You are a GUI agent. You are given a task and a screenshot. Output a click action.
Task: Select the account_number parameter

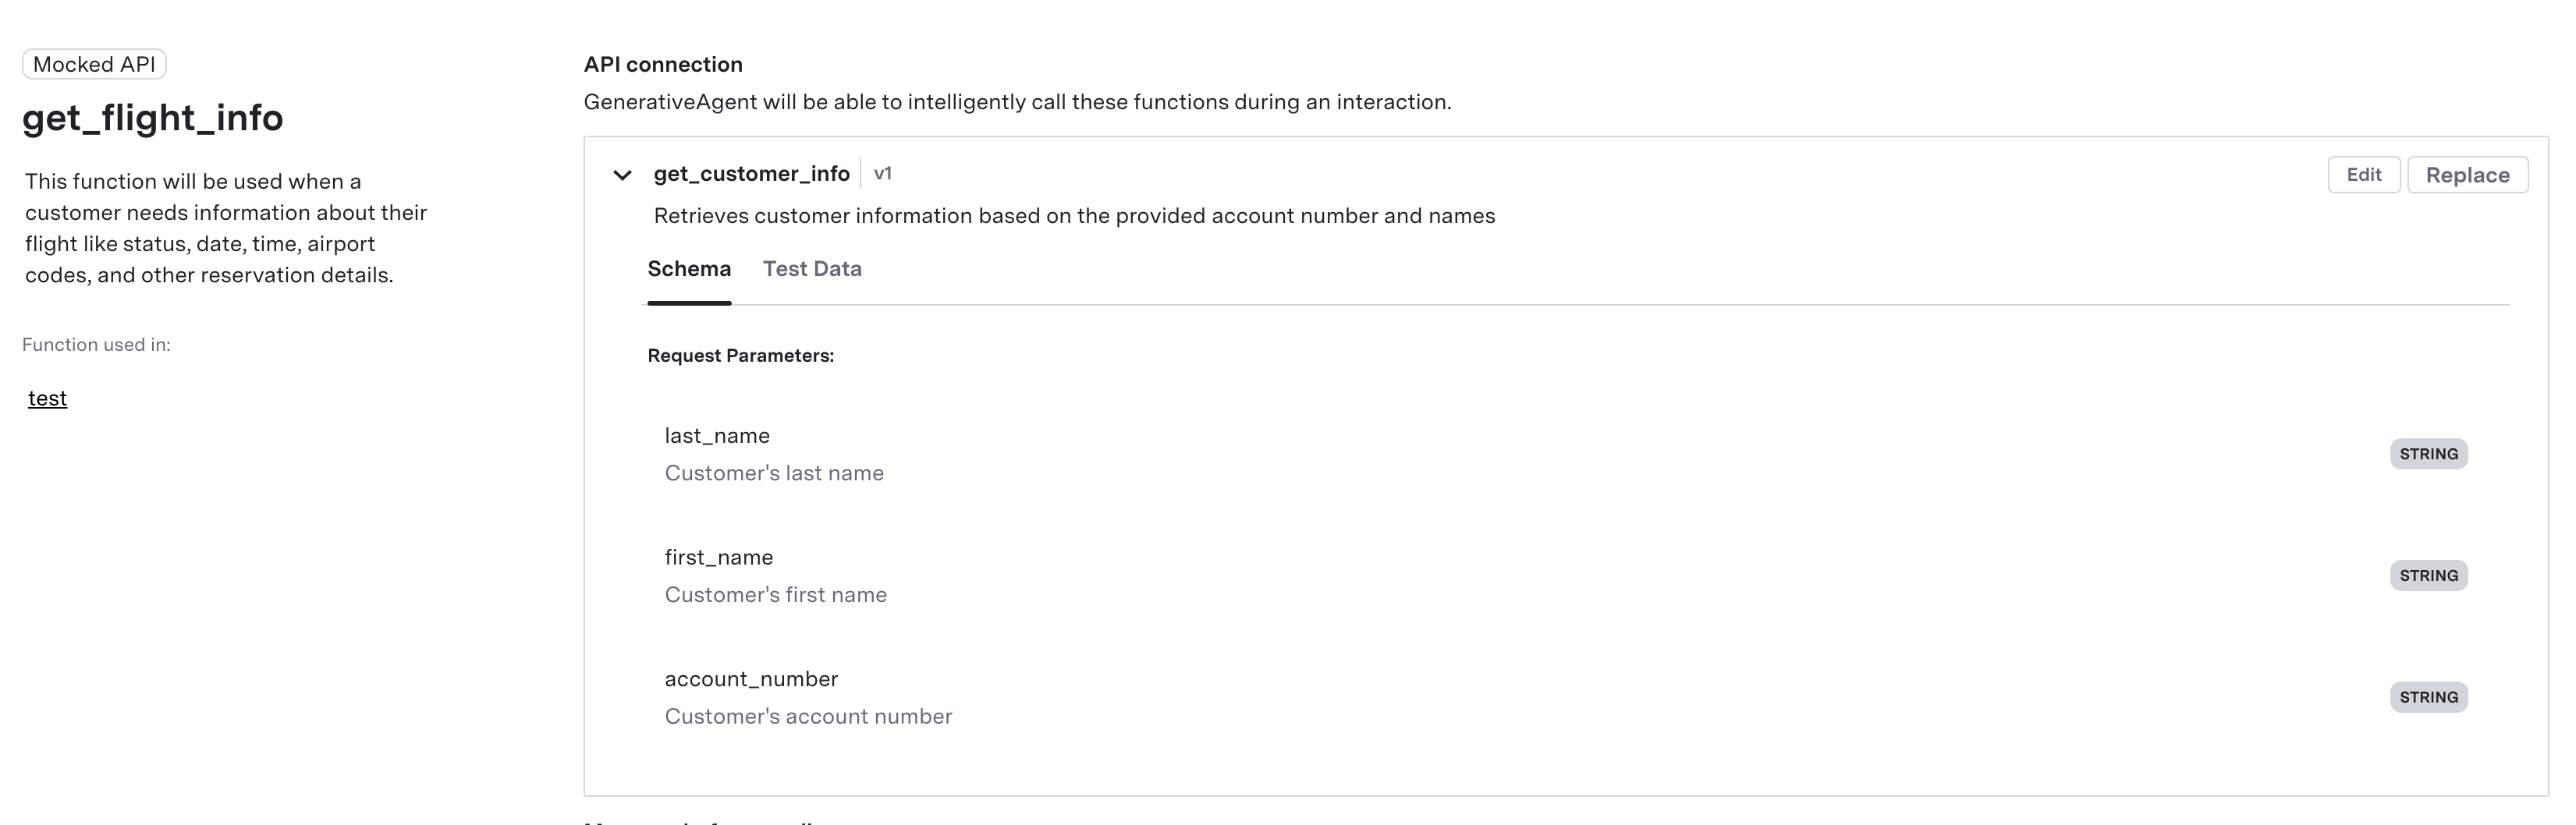(751, 679)
